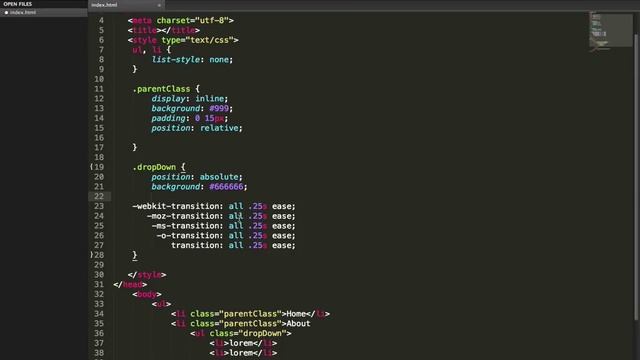
Task: Click the -o-transition property
Action: pyautogui.click(x=188, y=236)
